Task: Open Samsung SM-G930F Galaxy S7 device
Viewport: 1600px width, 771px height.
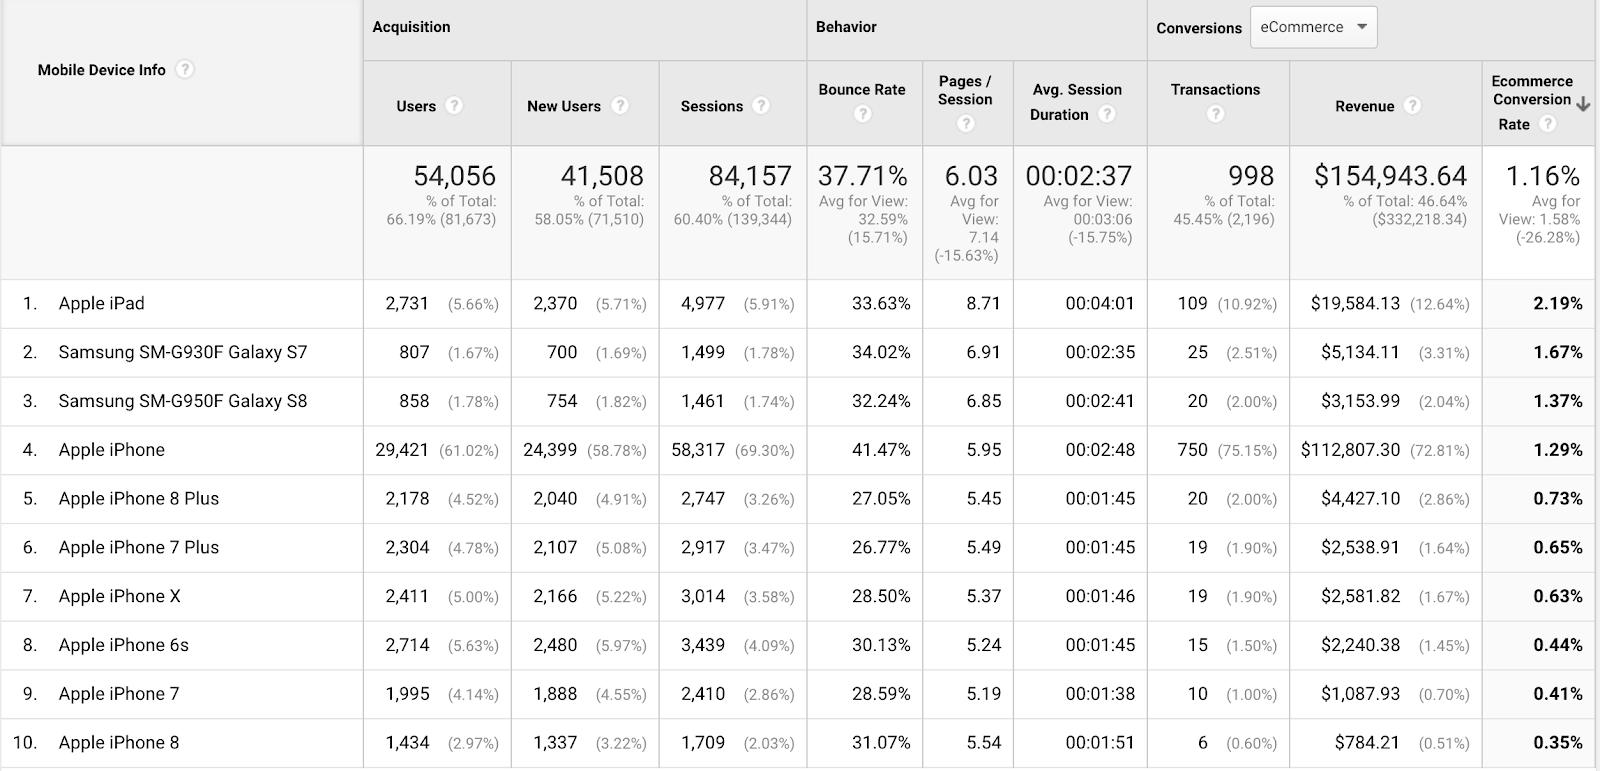Action: 183,352
